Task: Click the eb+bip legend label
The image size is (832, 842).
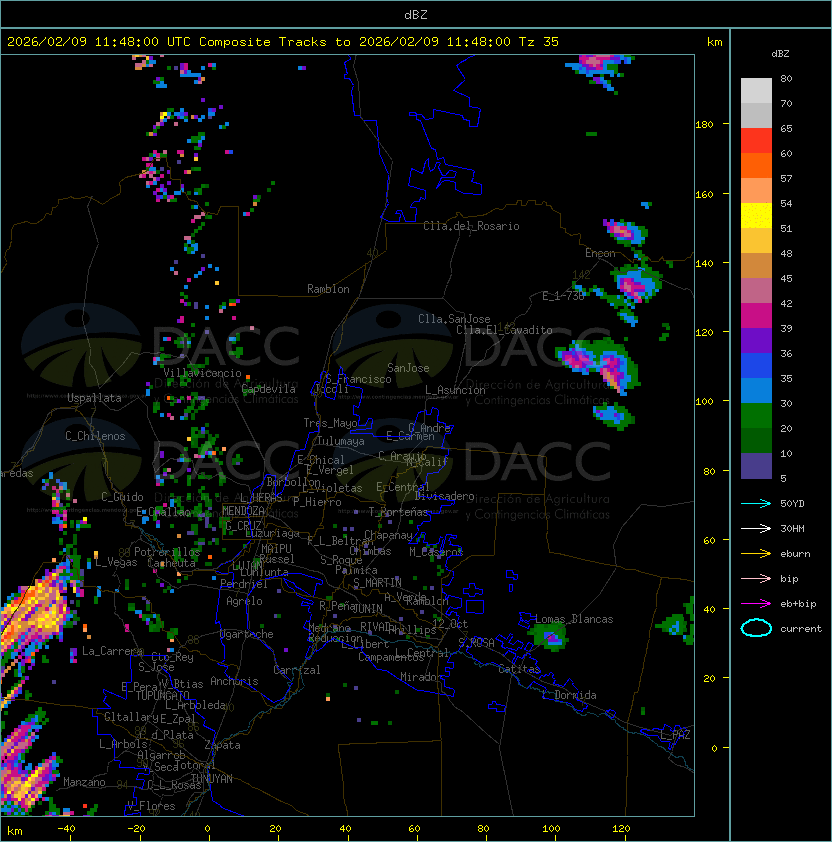Action: point(798,604)
